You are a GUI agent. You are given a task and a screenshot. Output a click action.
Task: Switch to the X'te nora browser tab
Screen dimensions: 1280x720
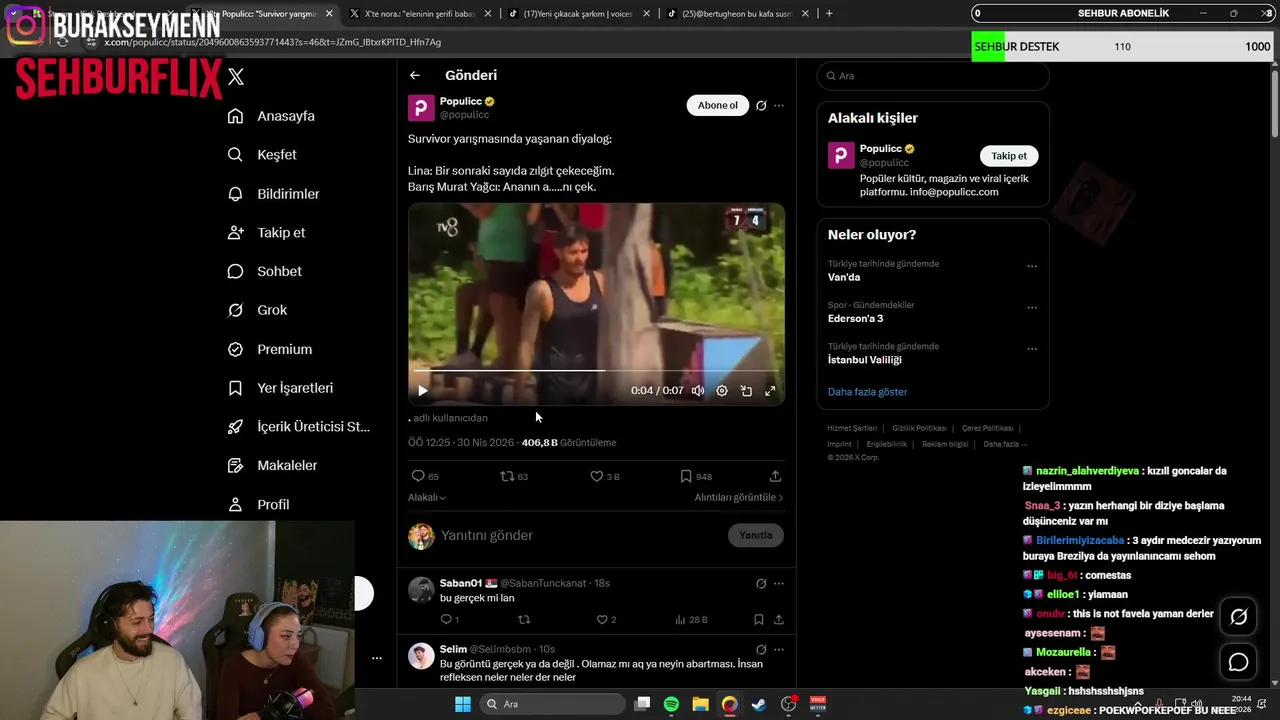[420, 14]
